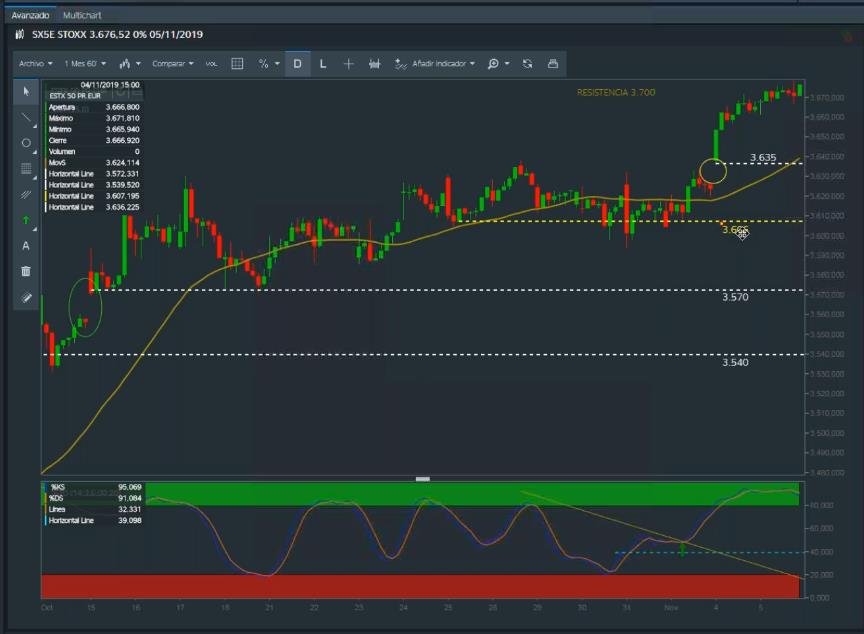Toggle the VOL volume display

[211, 63]
